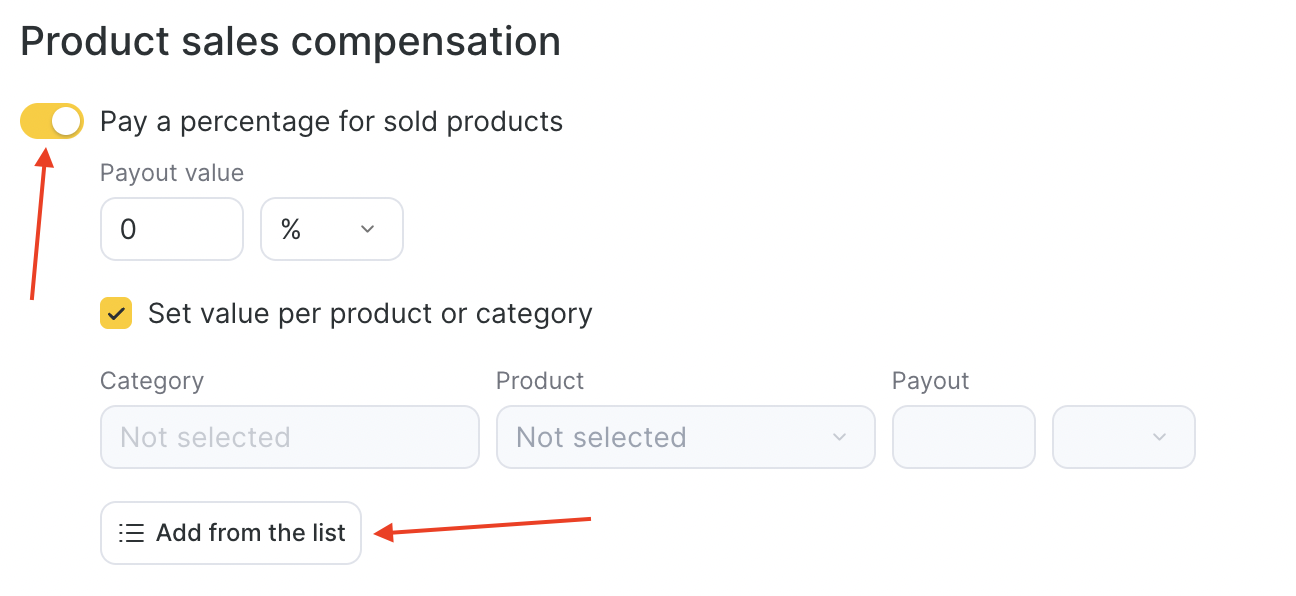Click the Set value per product or category label

pyautogui.click(x=370, y=314)
